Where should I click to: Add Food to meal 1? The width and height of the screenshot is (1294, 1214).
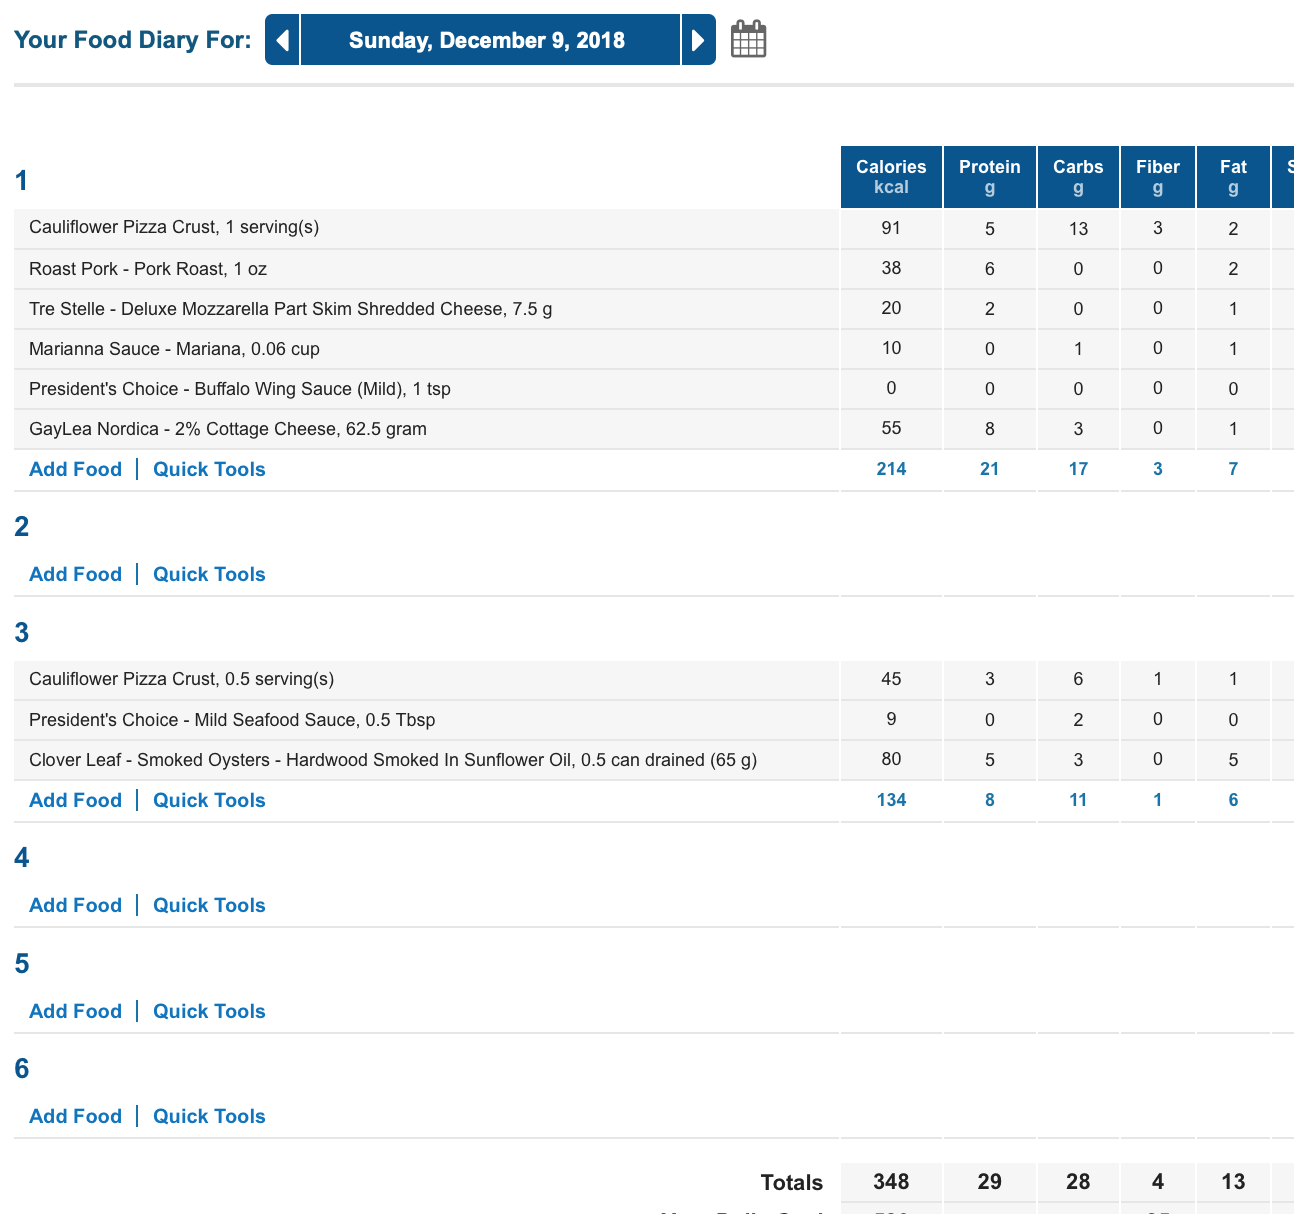75,469
